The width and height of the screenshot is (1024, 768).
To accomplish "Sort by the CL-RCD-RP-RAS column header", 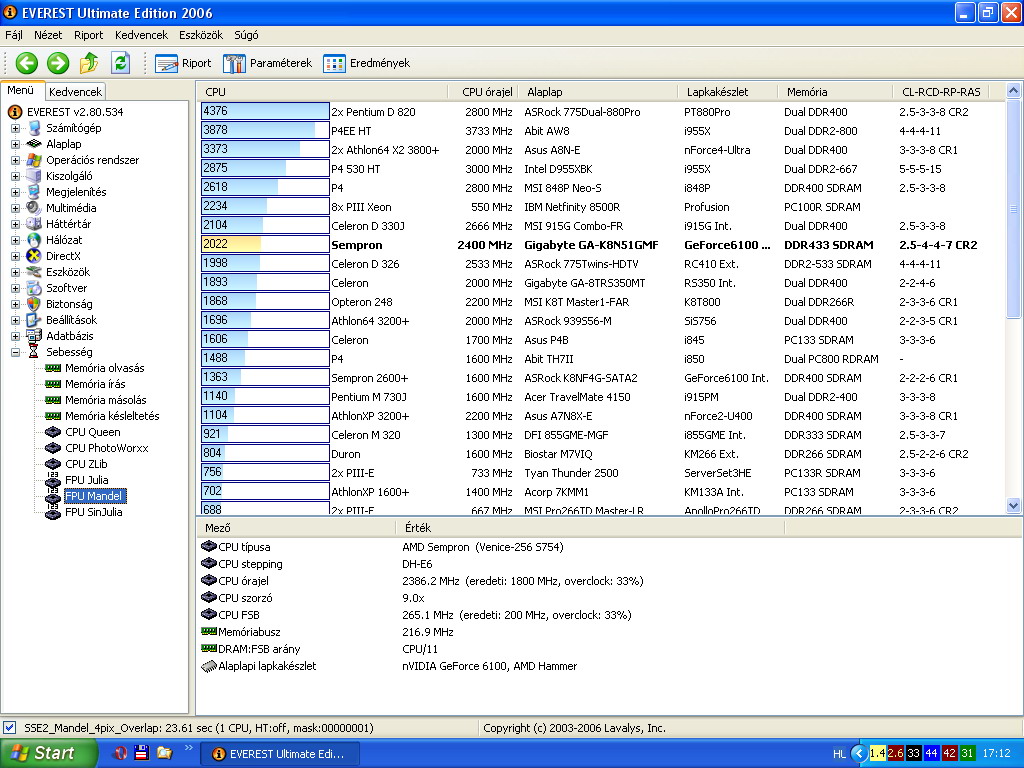I will (x=941, y=92).
